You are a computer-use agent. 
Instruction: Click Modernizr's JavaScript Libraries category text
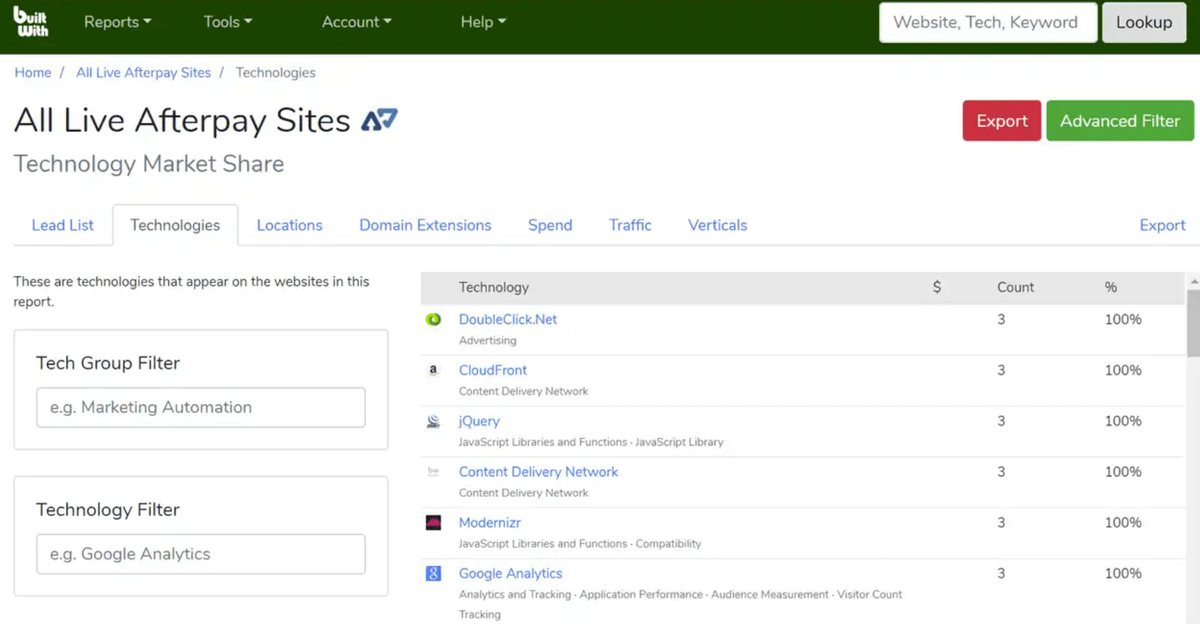543,544
